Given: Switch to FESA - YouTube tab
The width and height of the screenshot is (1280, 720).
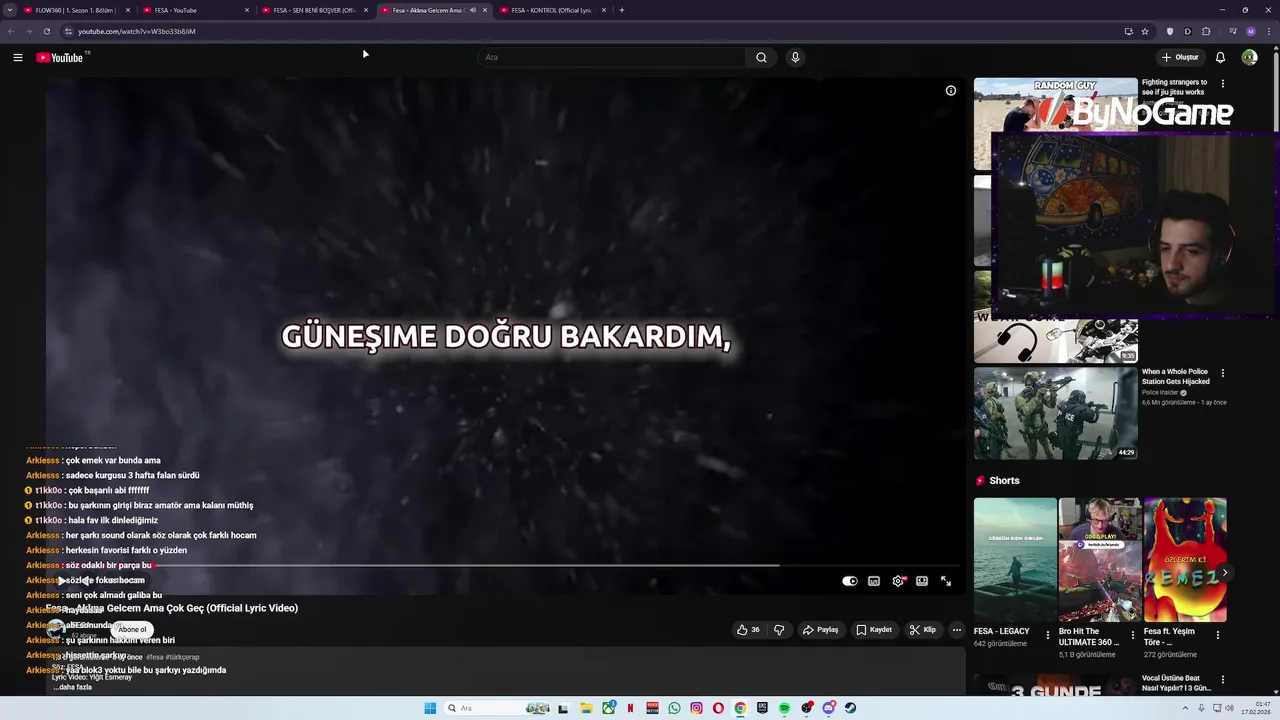Looking at the screenshot, I should point(195,10).
